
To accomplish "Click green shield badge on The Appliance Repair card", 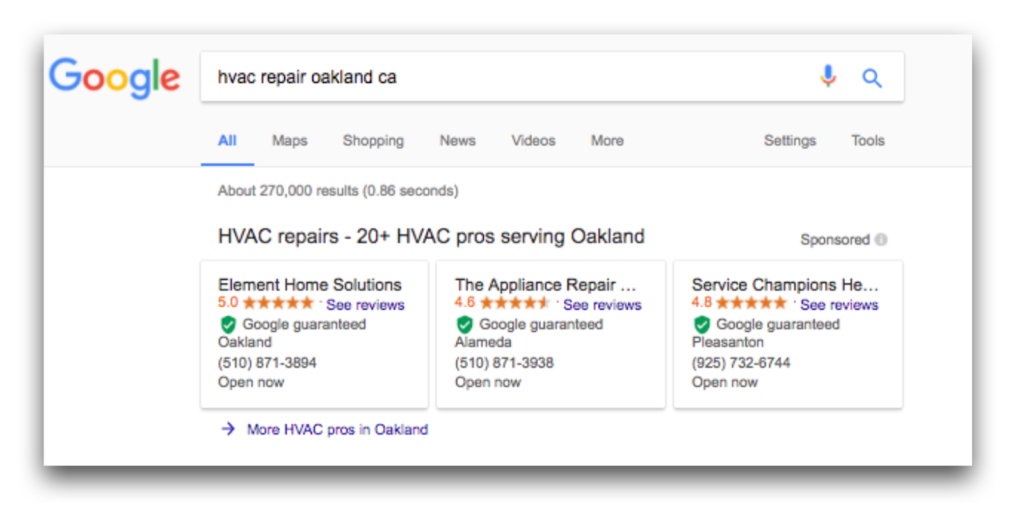I will point(464,324).
